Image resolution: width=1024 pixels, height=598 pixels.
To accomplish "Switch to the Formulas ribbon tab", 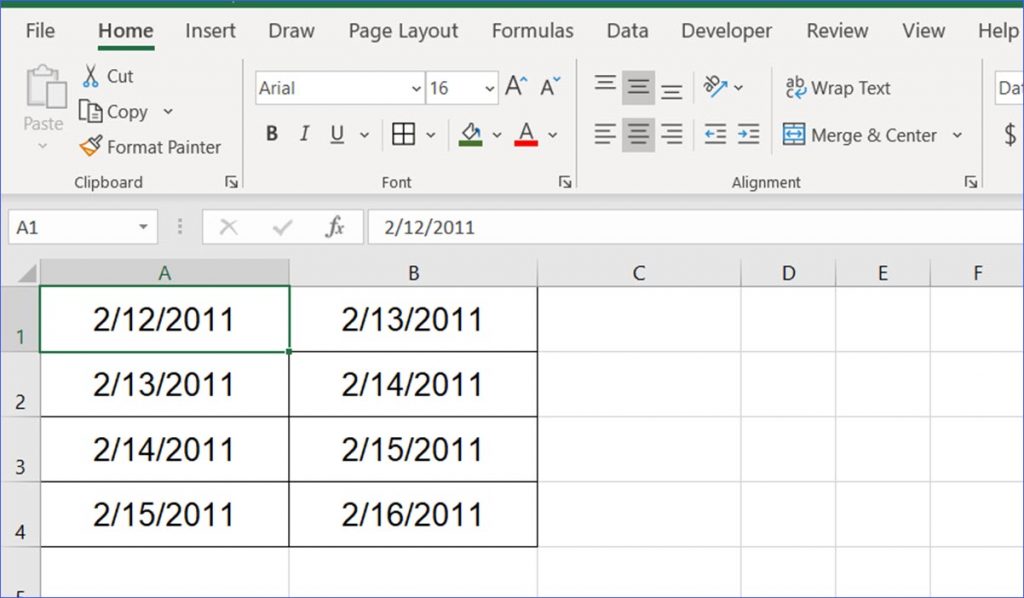I will pos(532,31).
